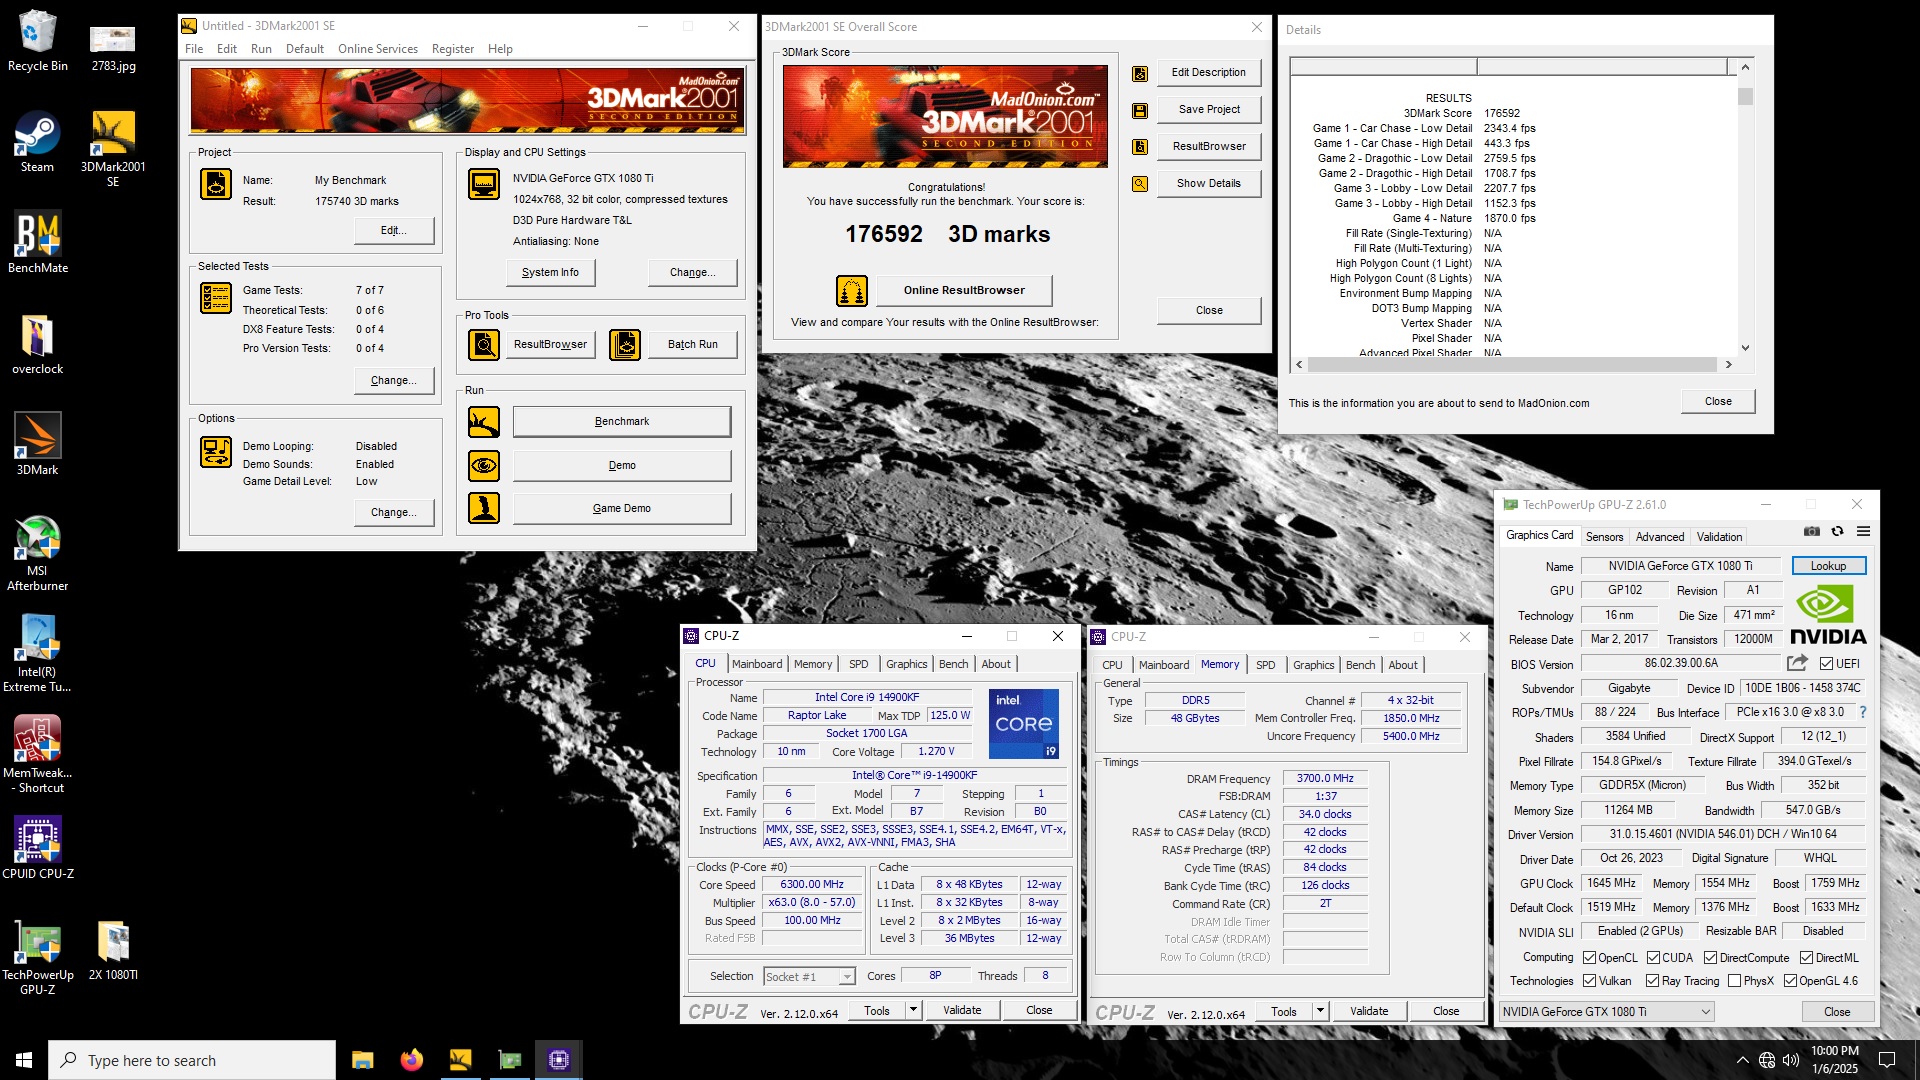Launch Steam from the desktop

pos(37,141)
